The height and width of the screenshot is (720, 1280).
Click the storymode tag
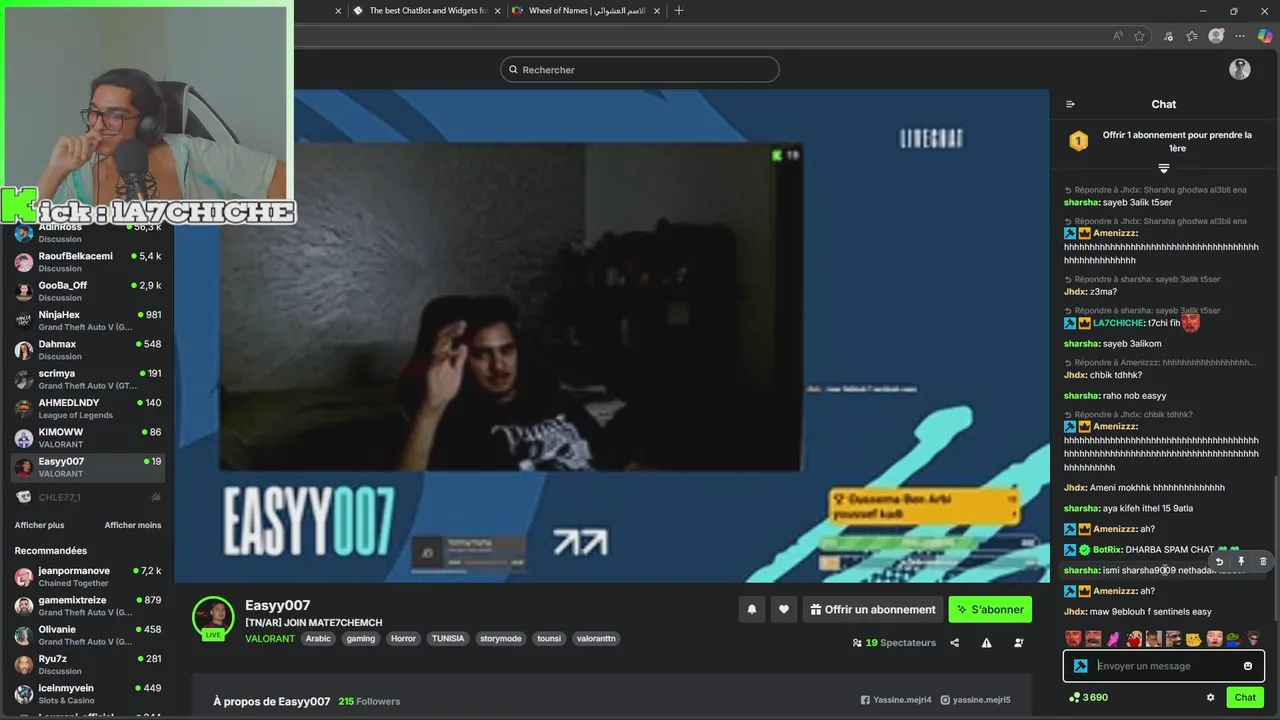click(x=501, y=638)
